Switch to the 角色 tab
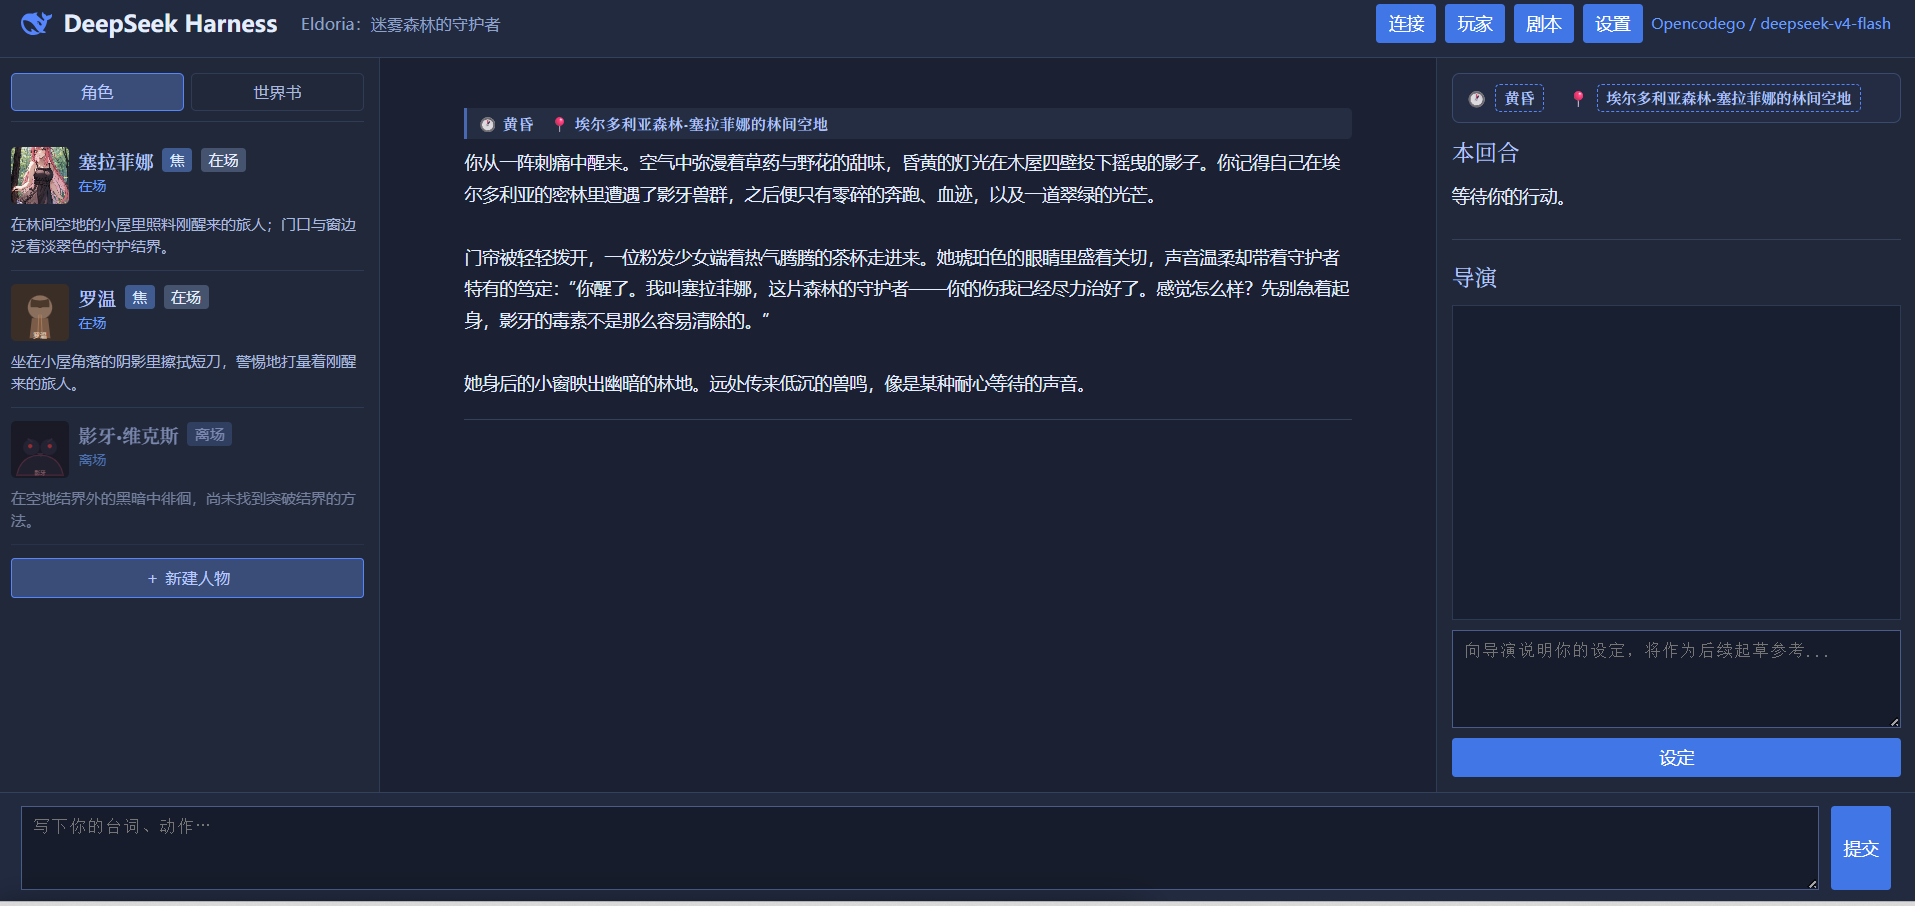The image size is (1915, 906). click(x=97, y=92)
